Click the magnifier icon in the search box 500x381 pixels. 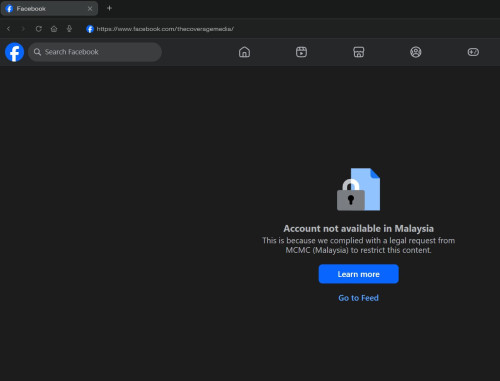37,52
